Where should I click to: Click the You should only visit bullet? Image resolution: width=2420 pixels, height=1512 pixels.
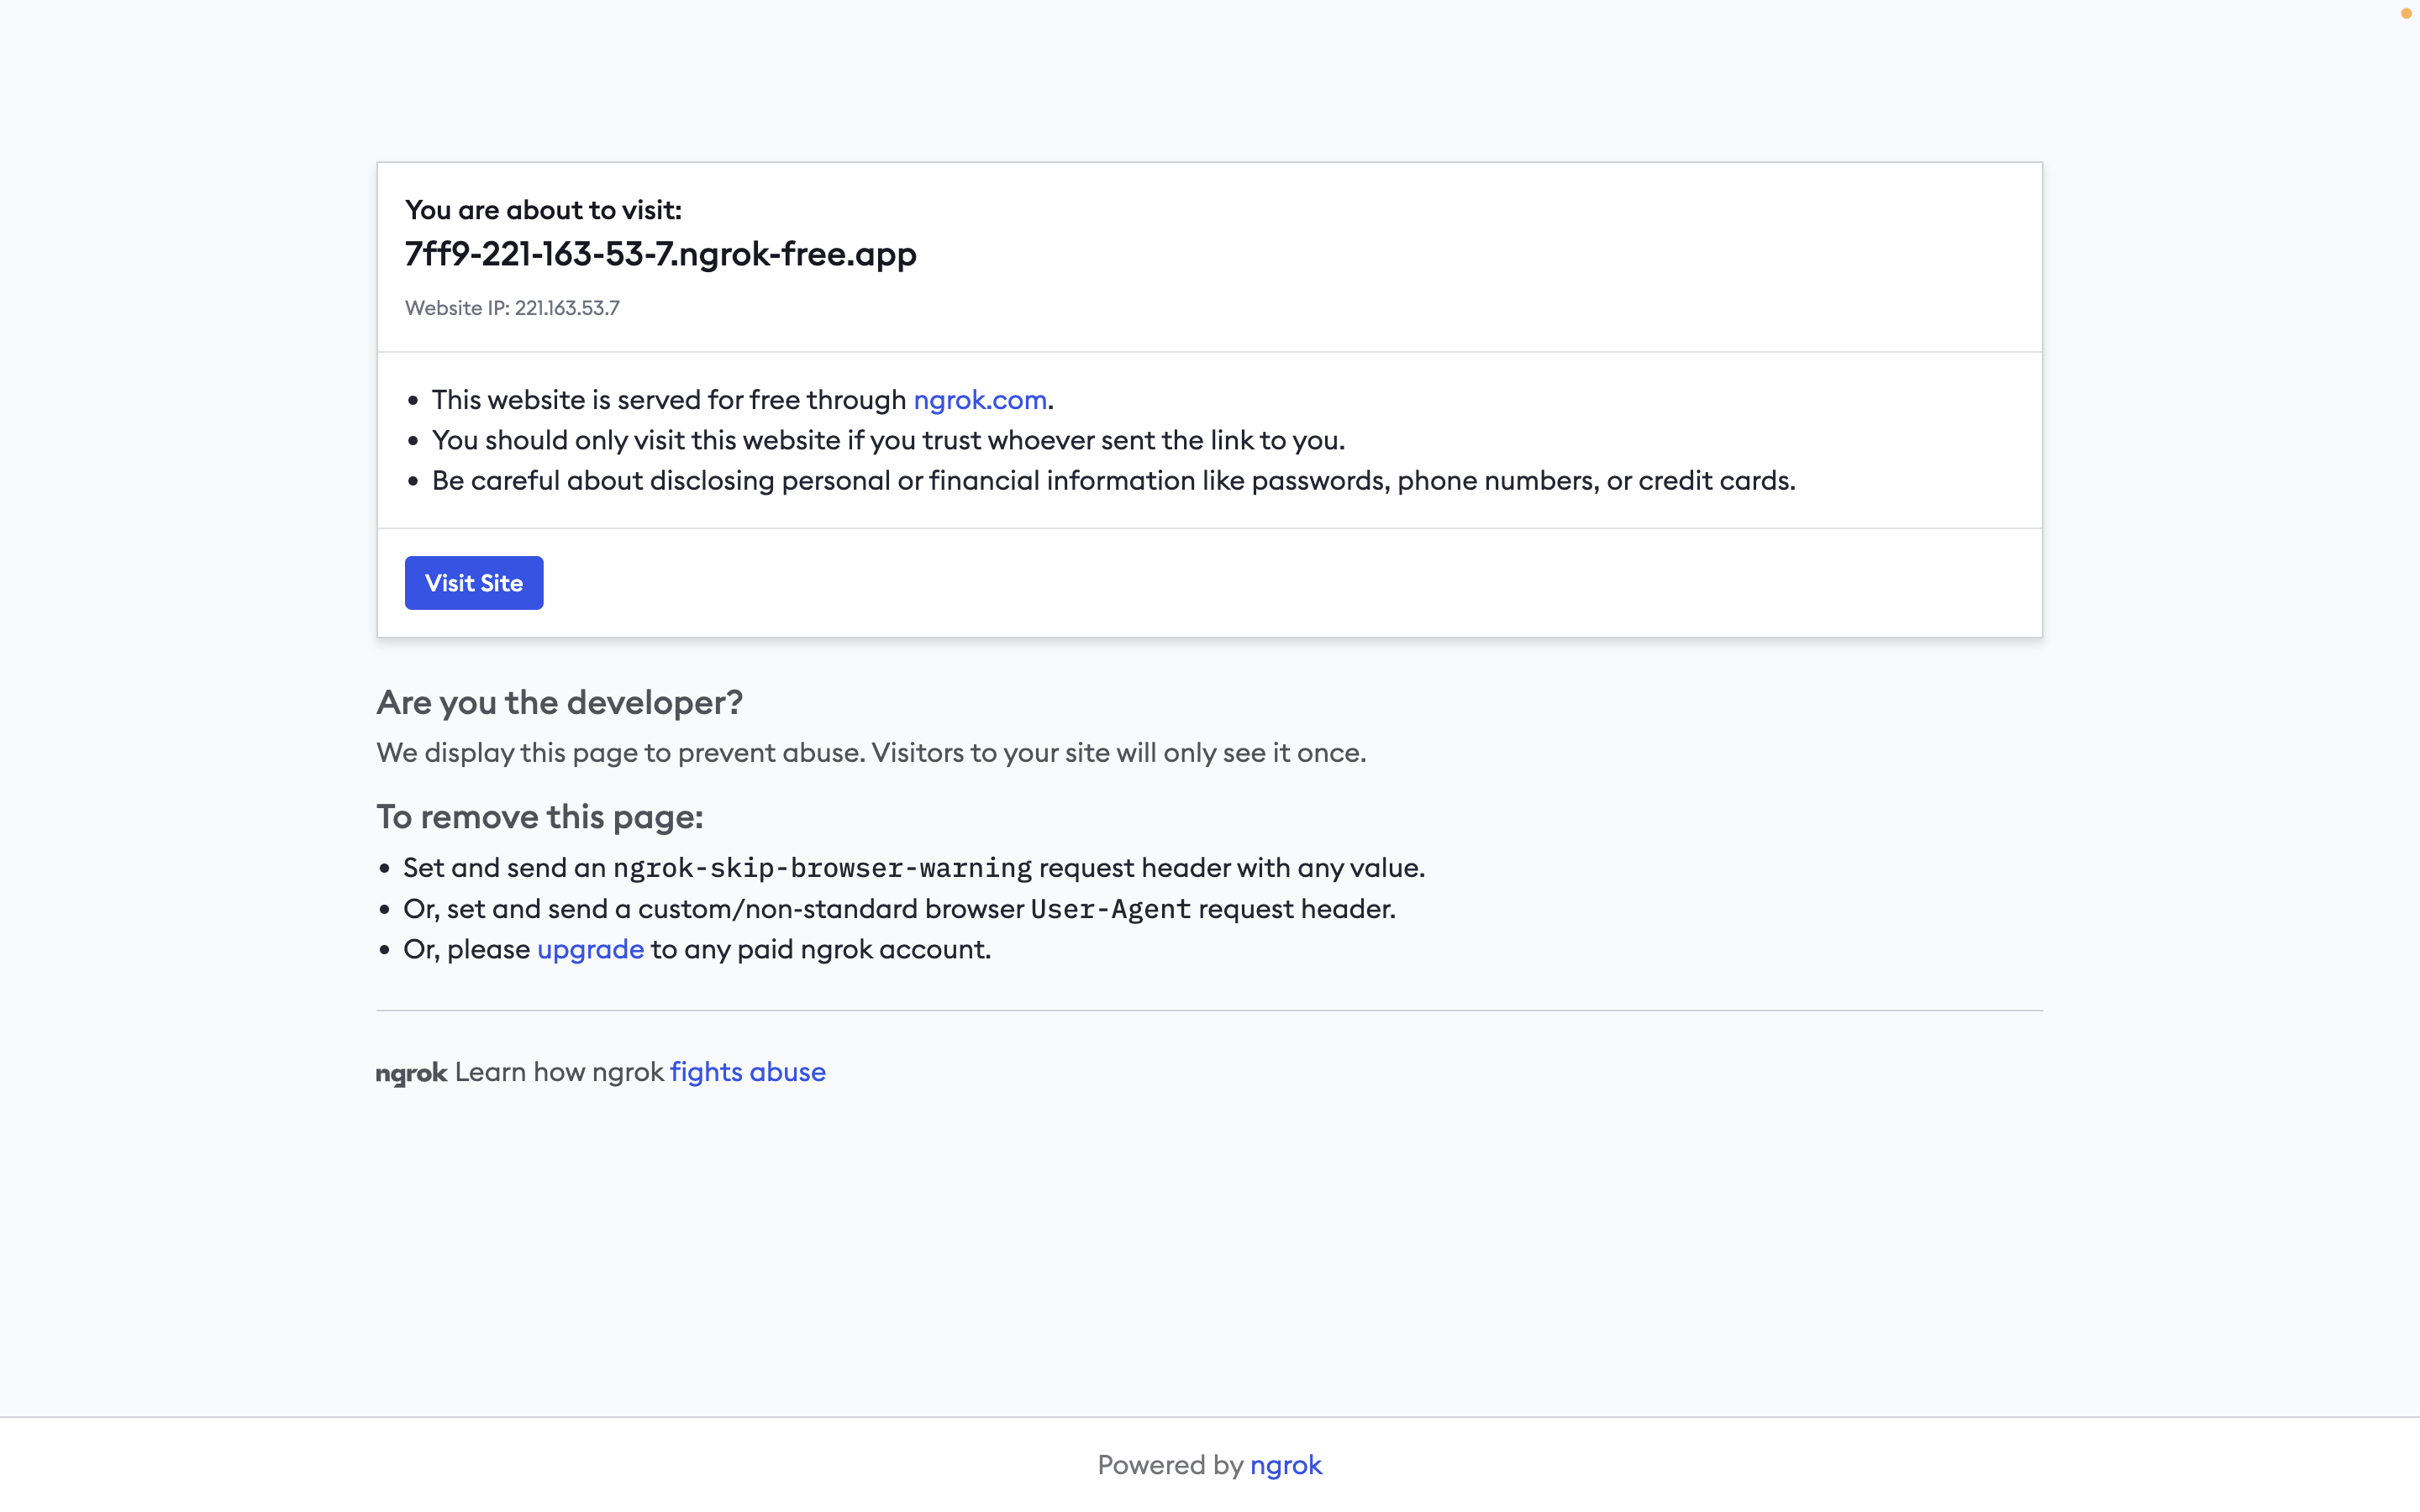coord(887,441)
